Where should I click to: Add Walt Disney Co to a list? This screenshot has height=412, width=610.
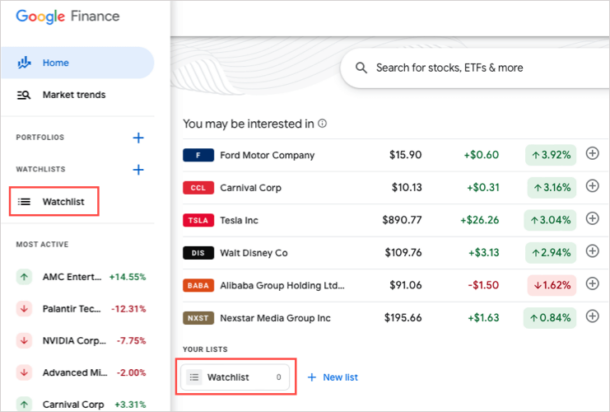592,251
